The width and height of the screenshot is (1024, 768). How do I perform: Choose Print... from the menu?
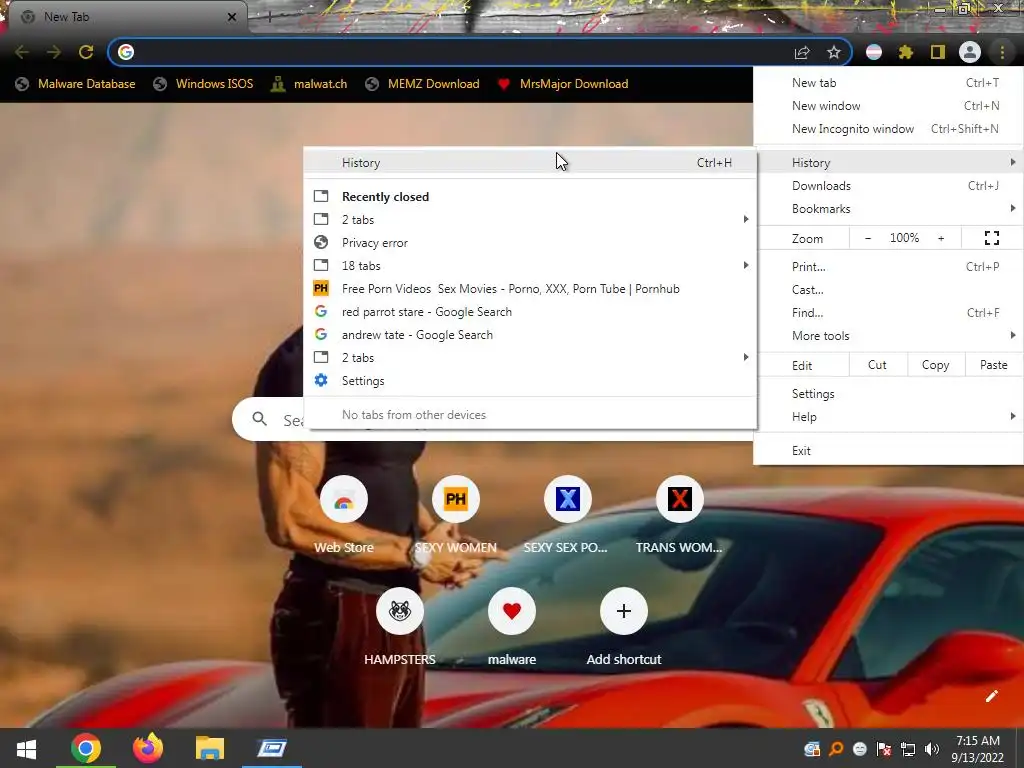pos(888,266)
